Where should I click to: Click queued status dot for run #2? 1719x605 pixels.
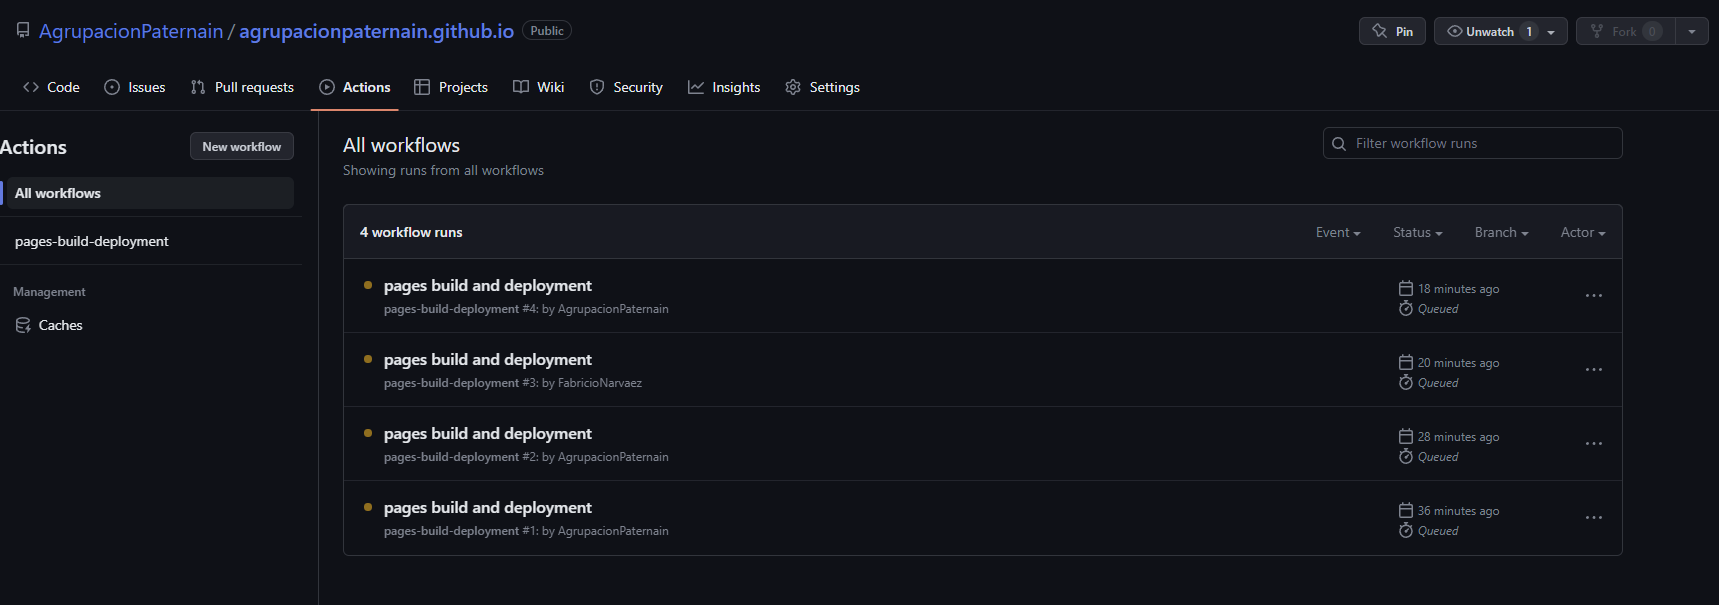[x=368, y=433]
